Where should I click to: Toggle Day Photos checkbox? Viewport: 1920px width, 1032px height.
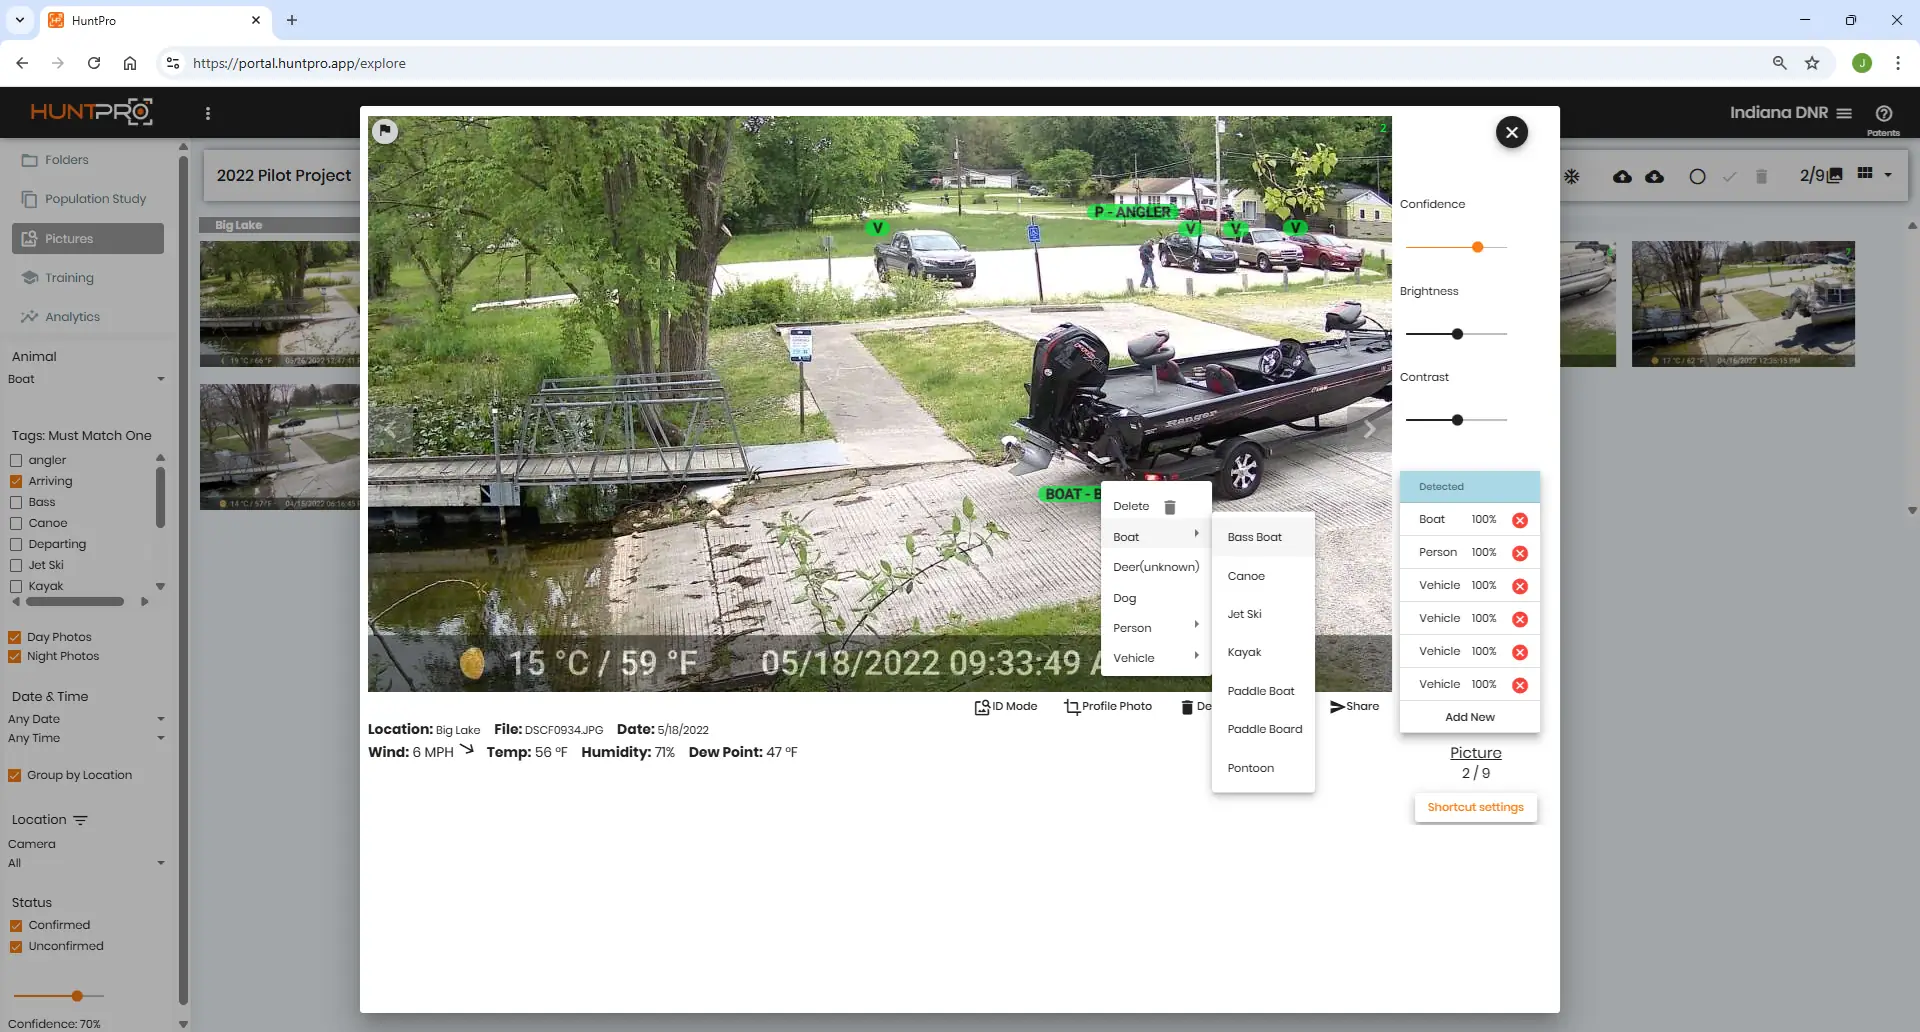pos(15,637)
